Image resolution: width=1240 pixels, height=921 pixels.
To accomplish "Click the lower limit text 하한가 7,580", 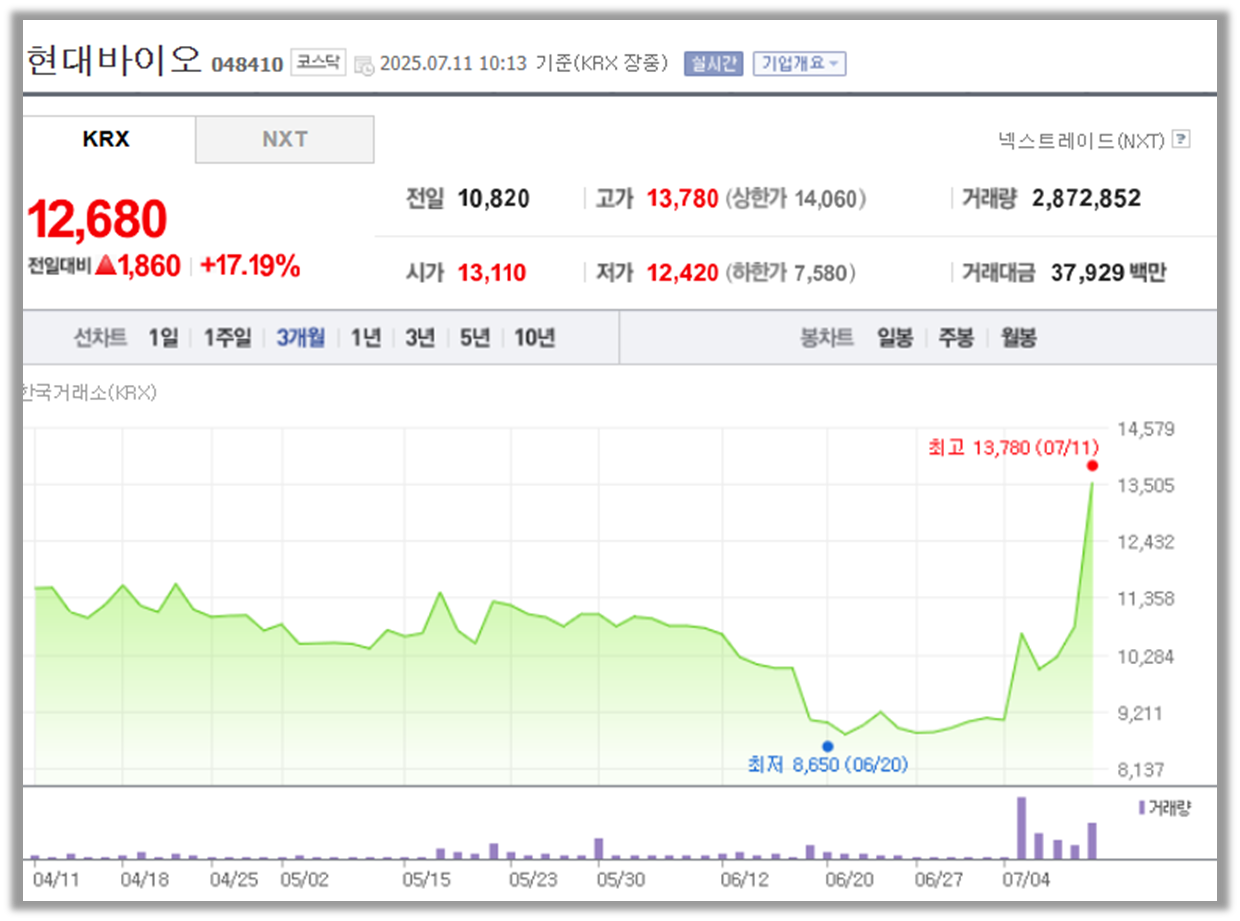I will (x=791, y=273).
